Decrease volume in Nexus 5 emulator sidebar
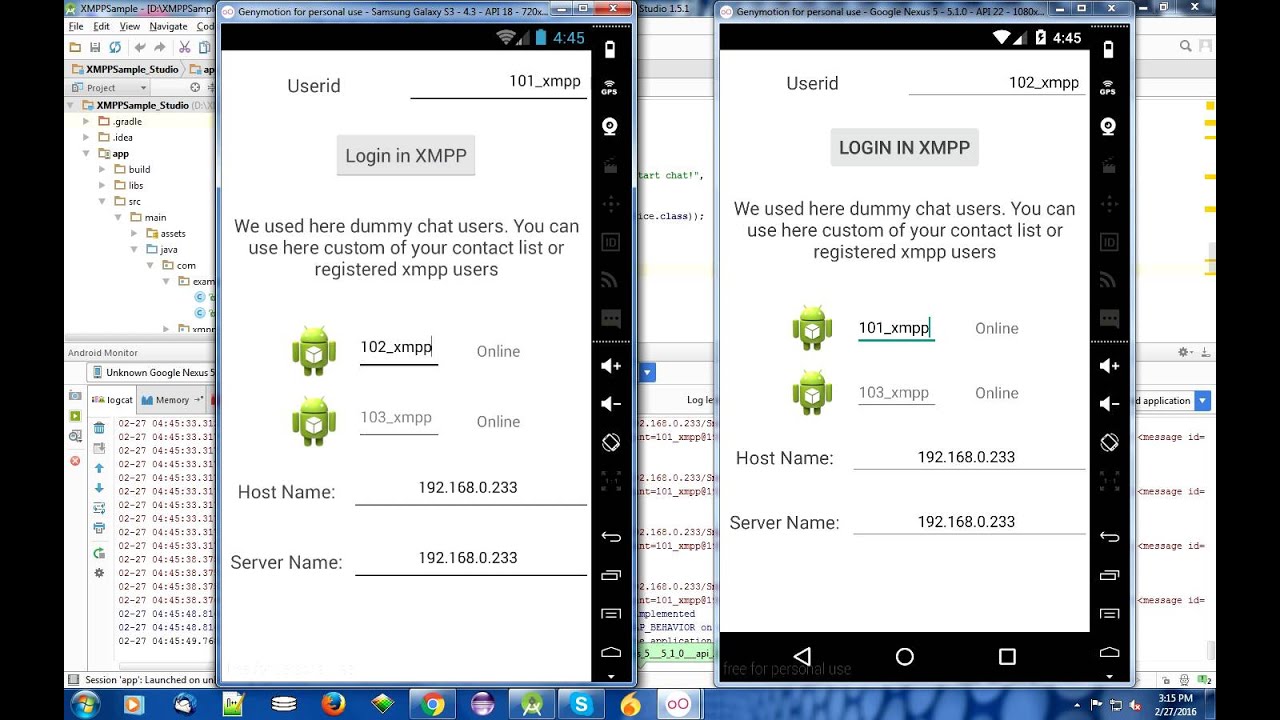Viewport: 1280px width, 720px height. (x=1108, y=404)
